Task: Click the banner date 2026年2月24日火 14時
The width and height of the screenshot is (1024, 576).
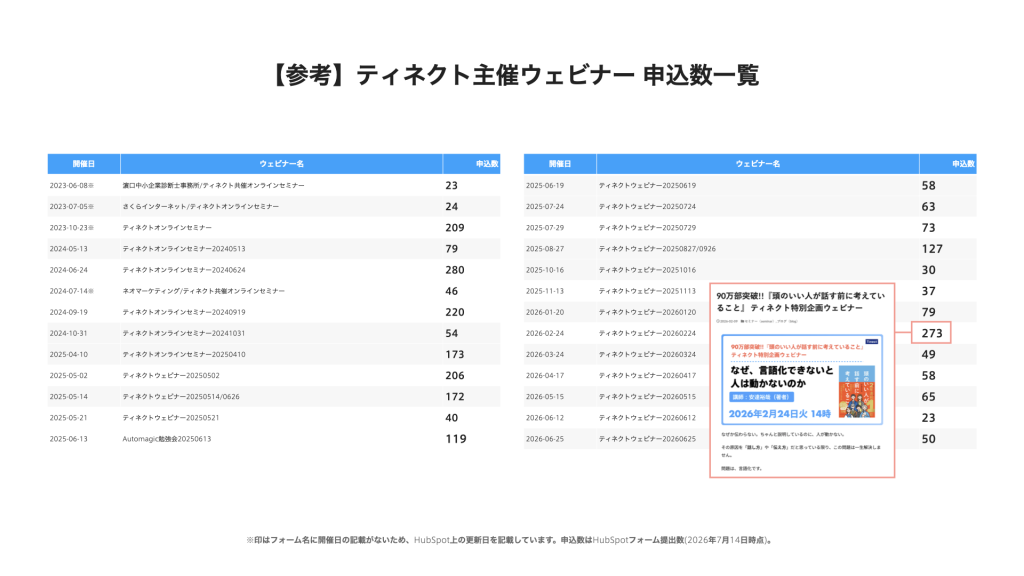Action: pos(780,414)
